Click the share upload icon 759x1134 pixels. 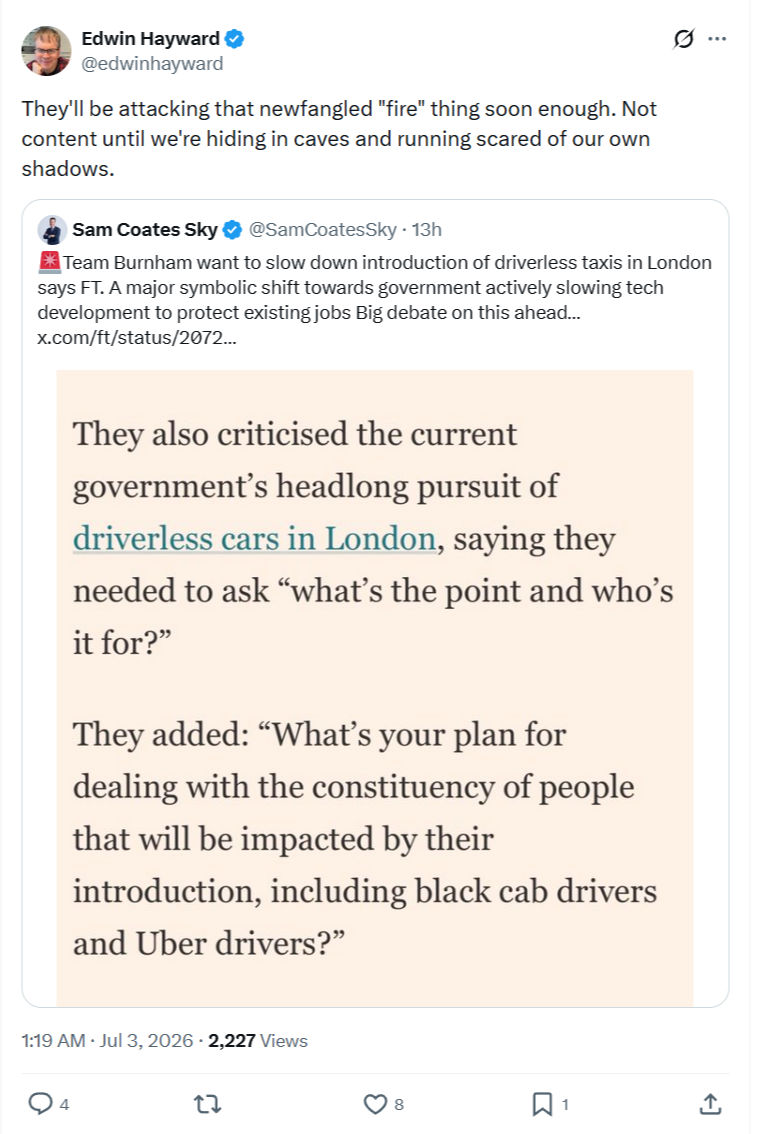(710, 1104)
